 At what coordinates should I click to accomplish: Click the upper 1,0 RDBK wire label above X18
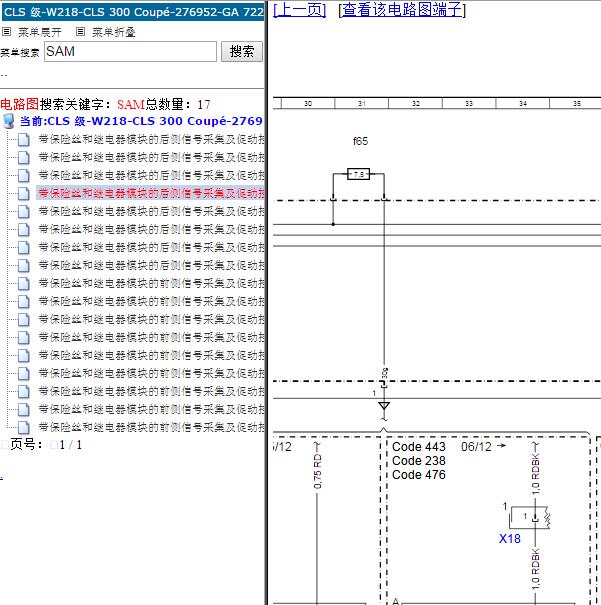(535, 474)
